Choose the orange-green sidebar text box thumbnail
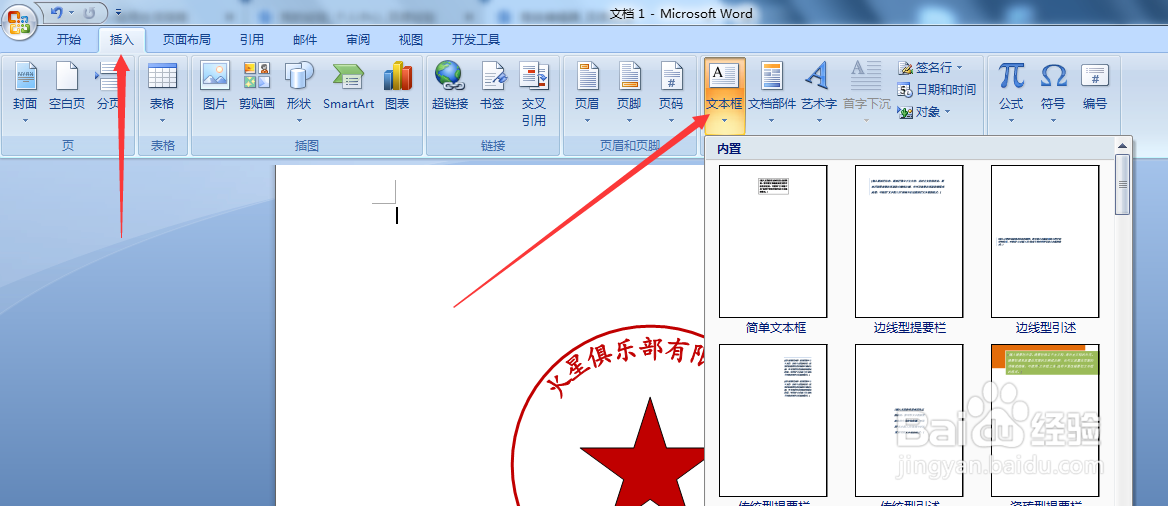Viewport: 1168px width, 506px height. (x=1045, y=420)
